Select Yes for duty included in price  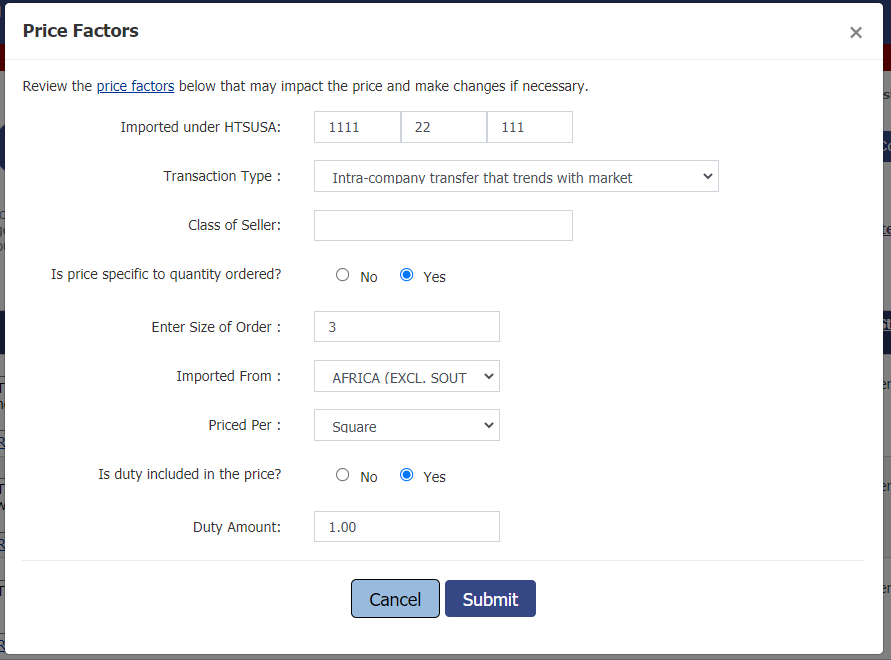pyautogui.click(x=407, y=475)
